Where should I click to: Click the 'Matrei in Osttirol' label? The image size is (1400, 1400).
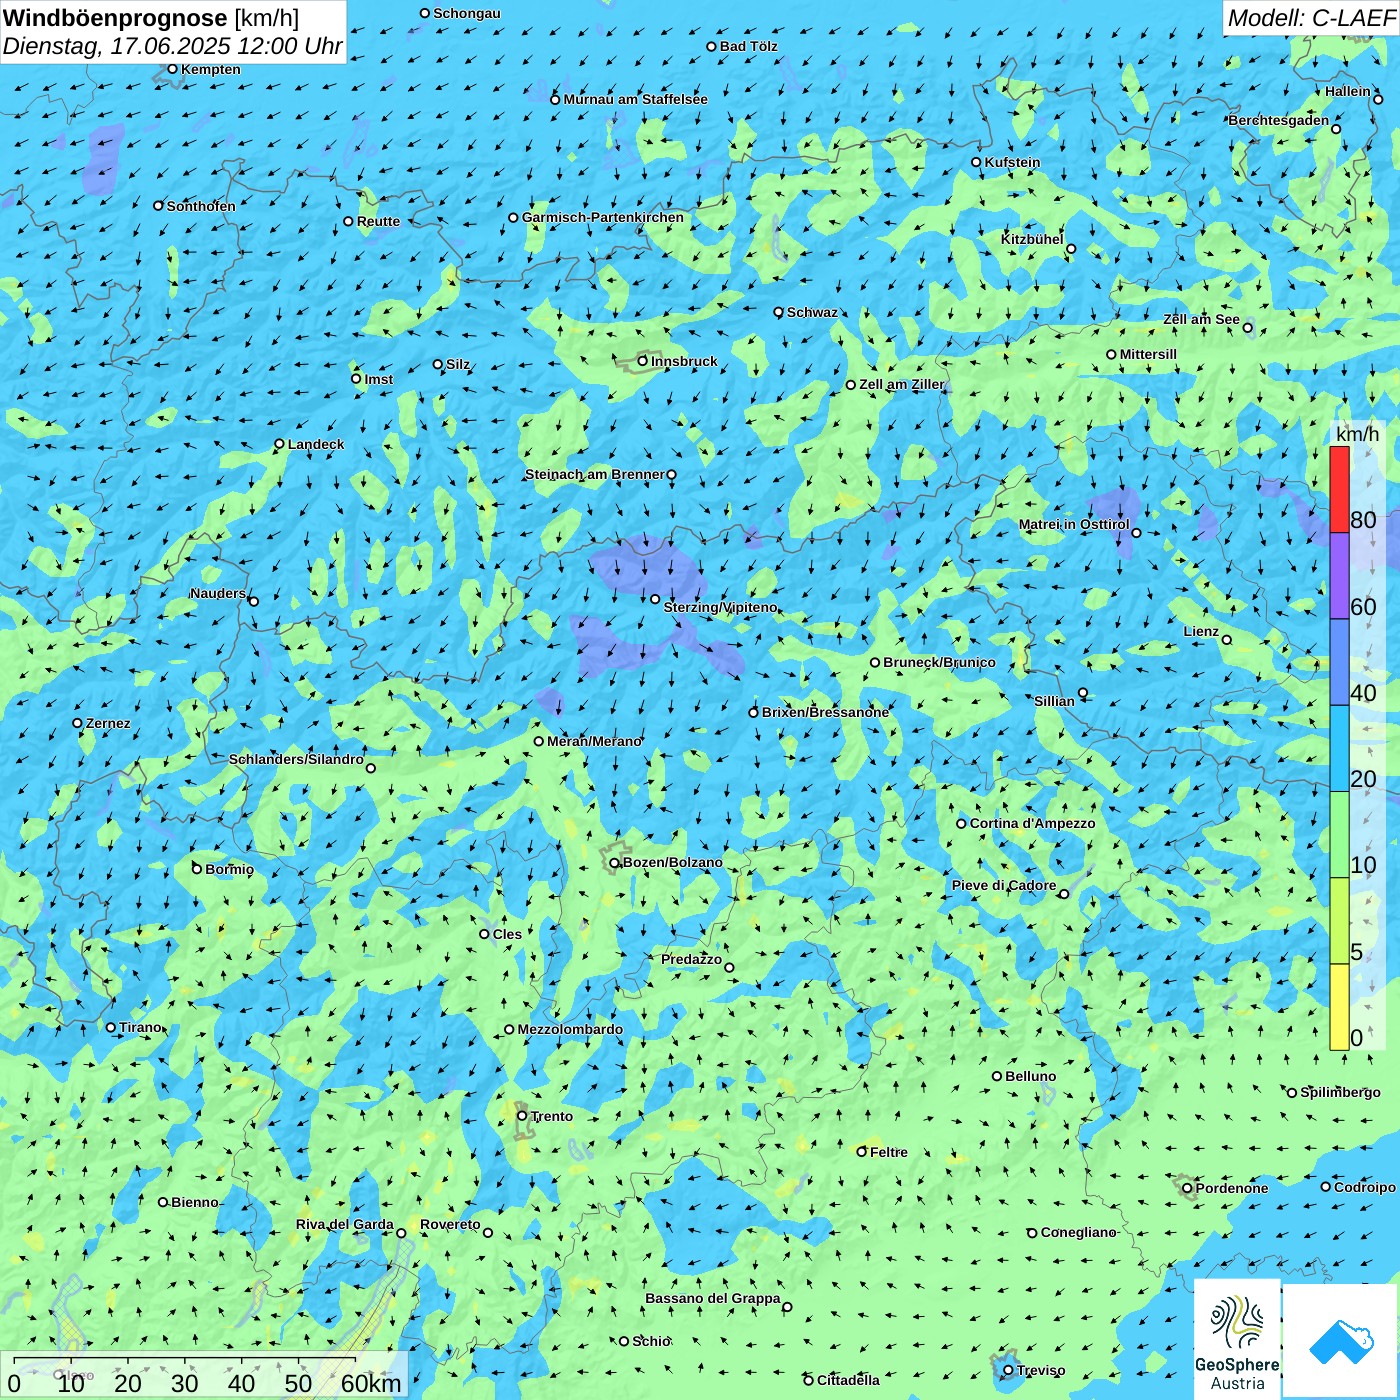(x=1074, y=524)
